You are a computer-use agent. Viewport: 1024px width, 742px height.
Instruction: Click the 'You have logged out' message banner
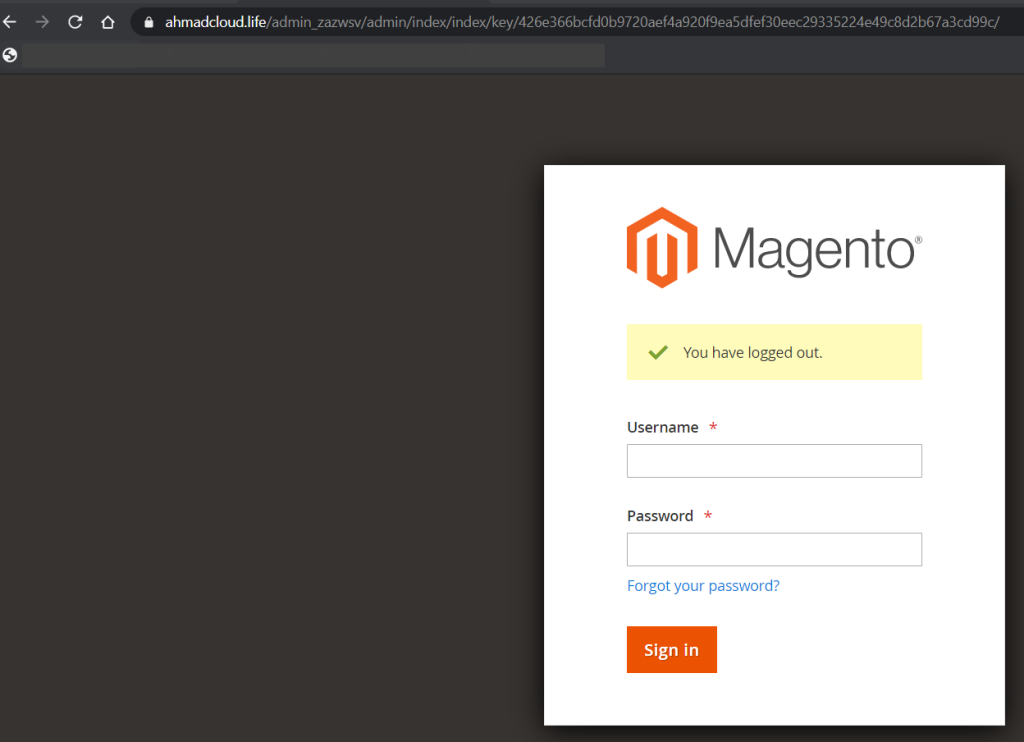773,352
